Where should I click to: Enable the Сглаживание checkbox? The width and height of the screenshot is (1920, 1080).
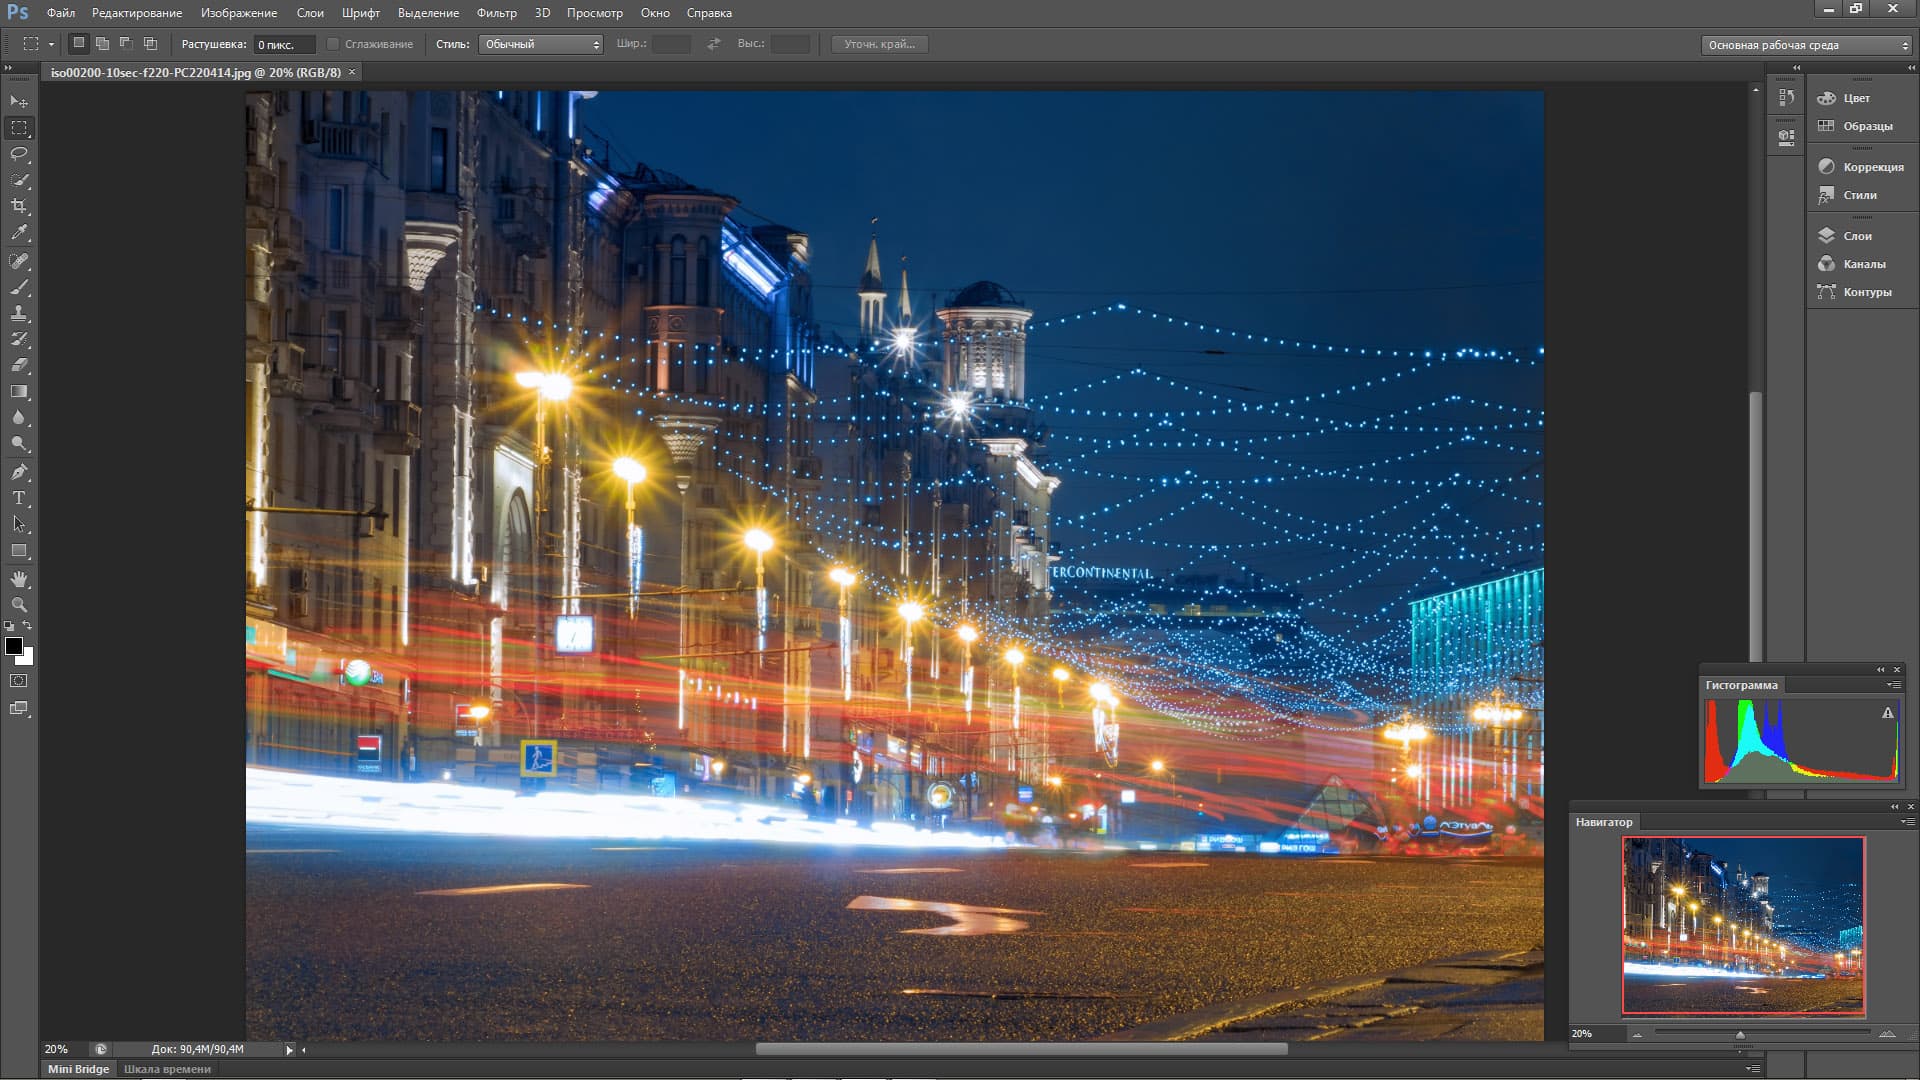[333, 44]
